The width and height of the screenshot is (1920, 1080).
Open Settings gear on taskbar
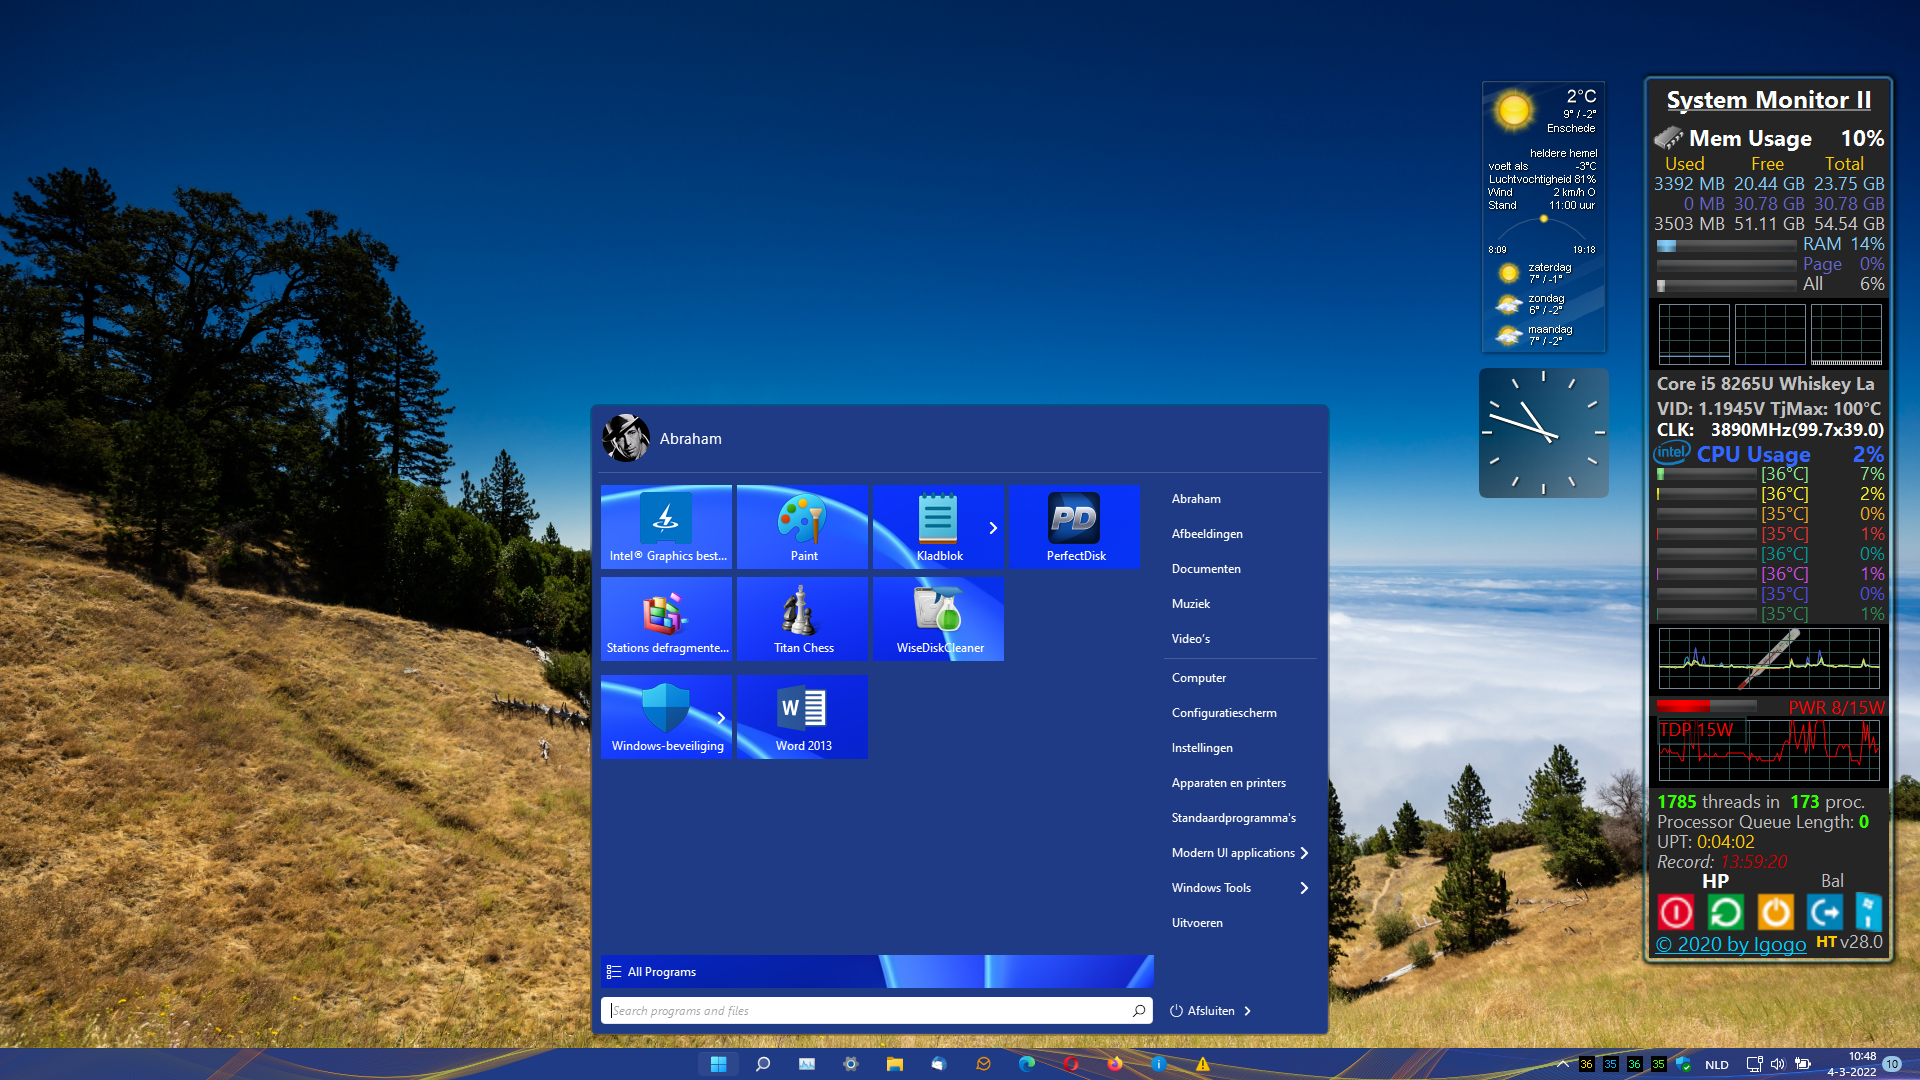coord(851,1064)
